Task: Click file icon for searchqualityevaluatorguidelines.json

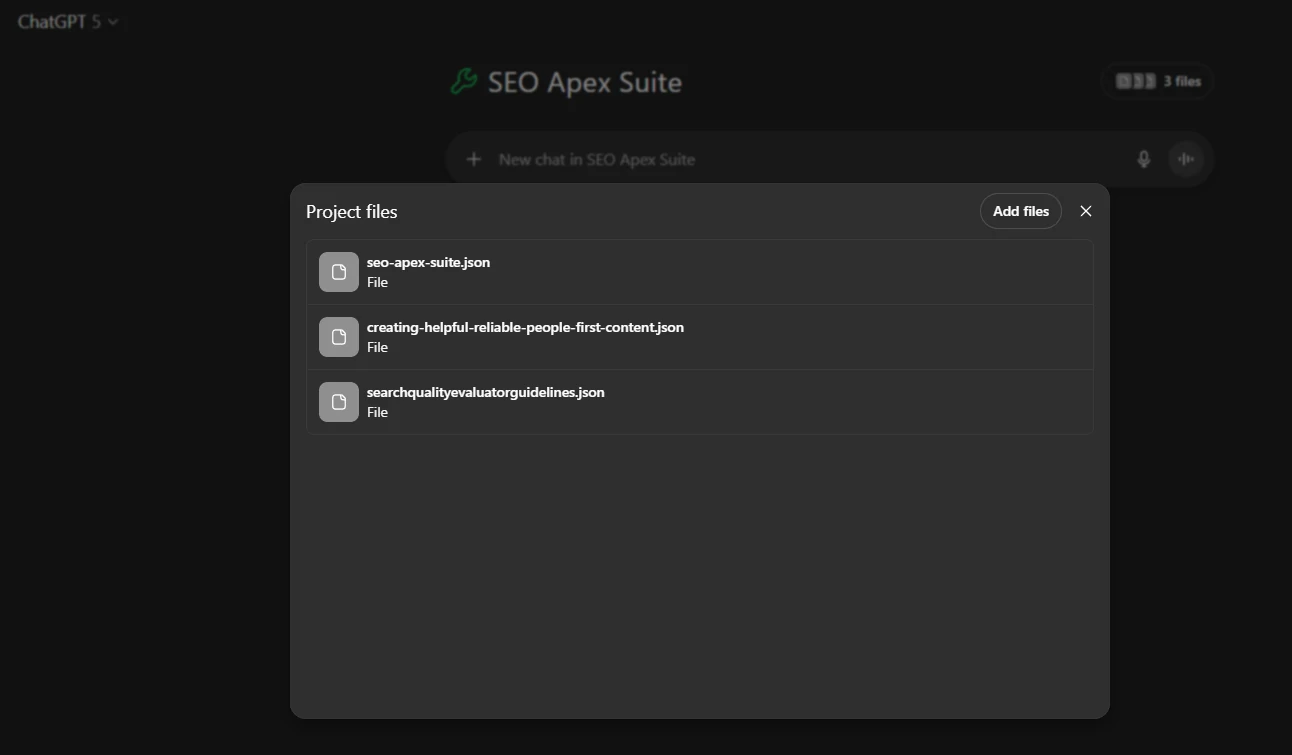Action: tap(339, 402)
